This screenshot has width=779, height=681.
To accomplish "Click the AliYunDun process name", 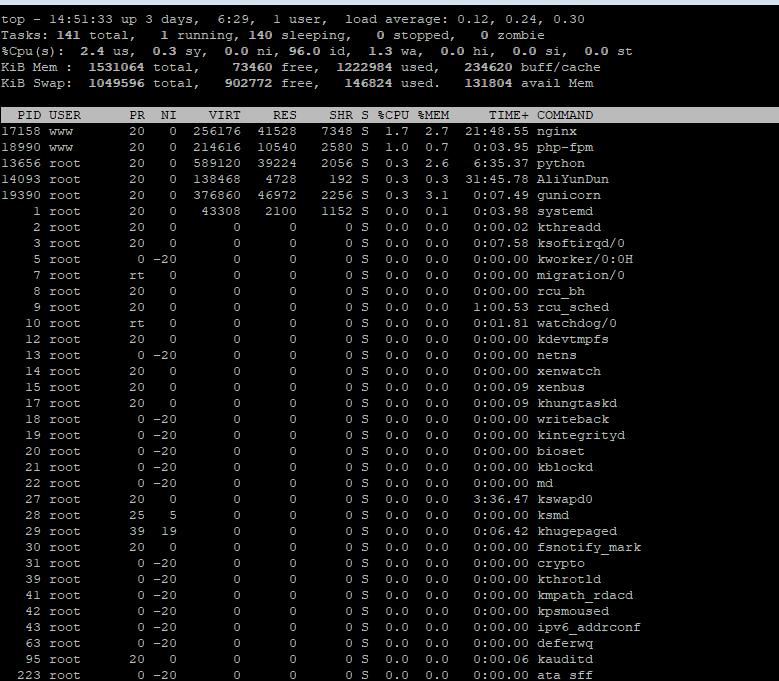I will [572, 179].
